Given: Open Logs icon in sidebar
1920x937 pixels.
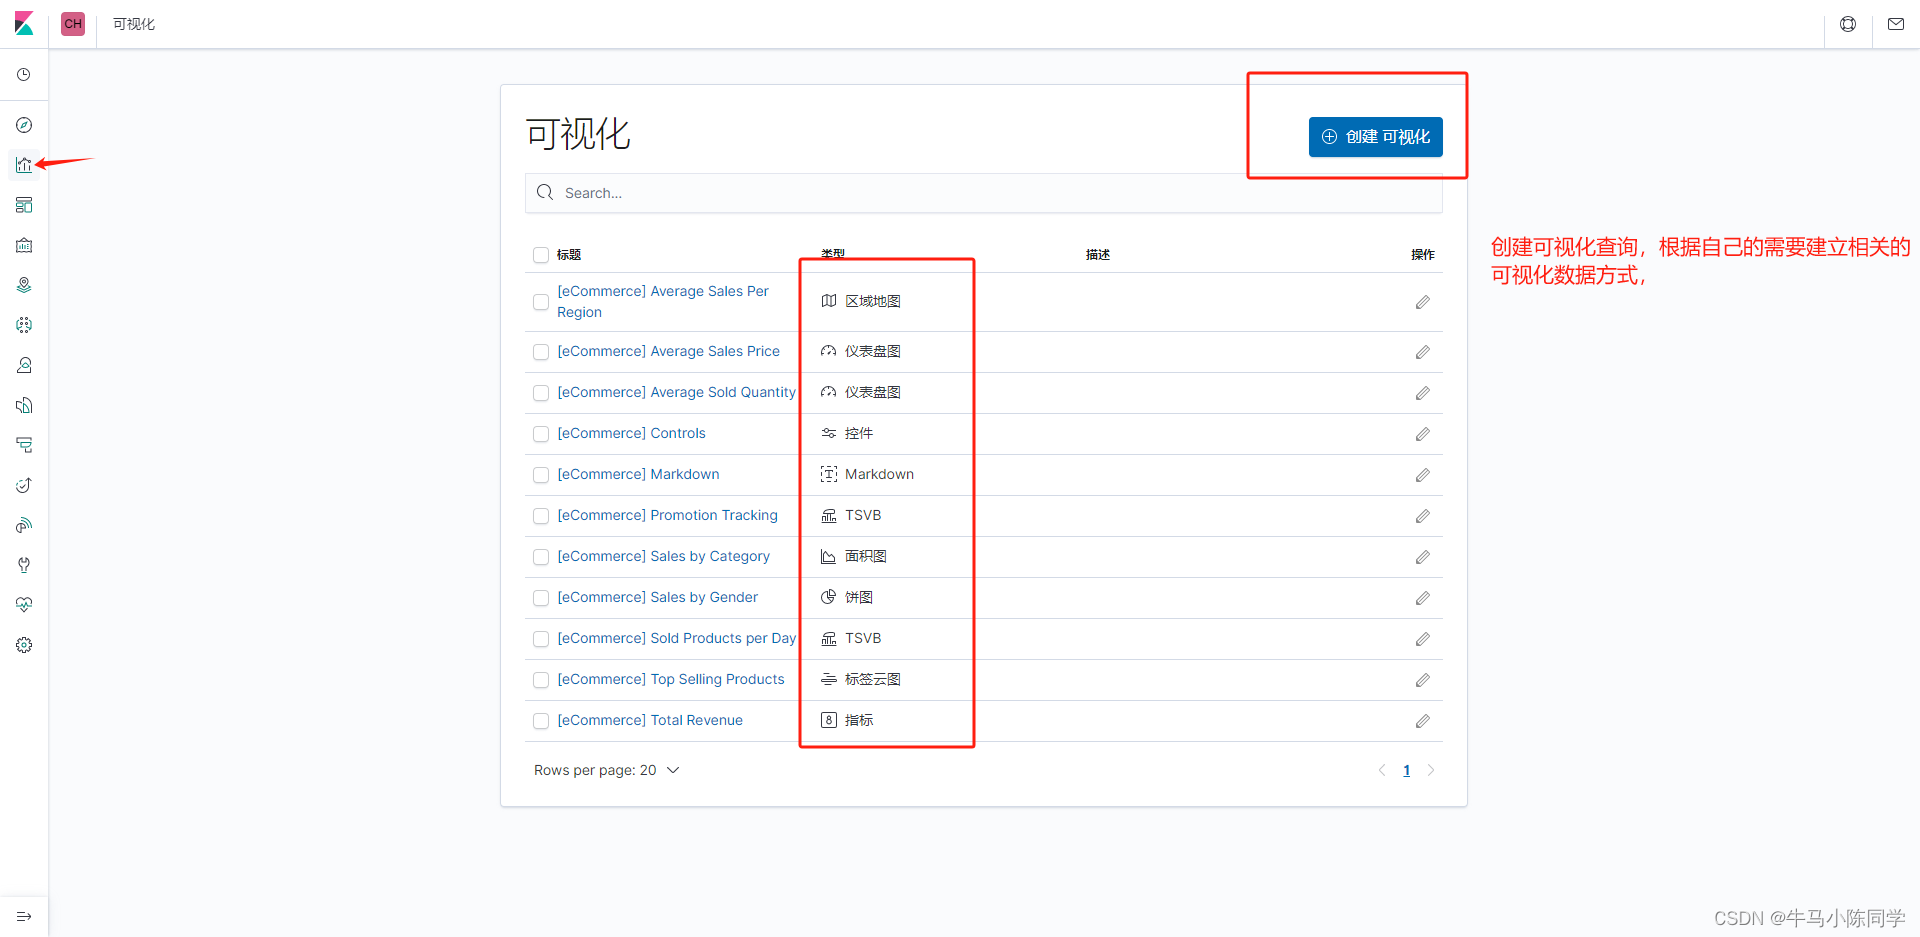Looking at the screenshot, I should [x=24, y=405].
